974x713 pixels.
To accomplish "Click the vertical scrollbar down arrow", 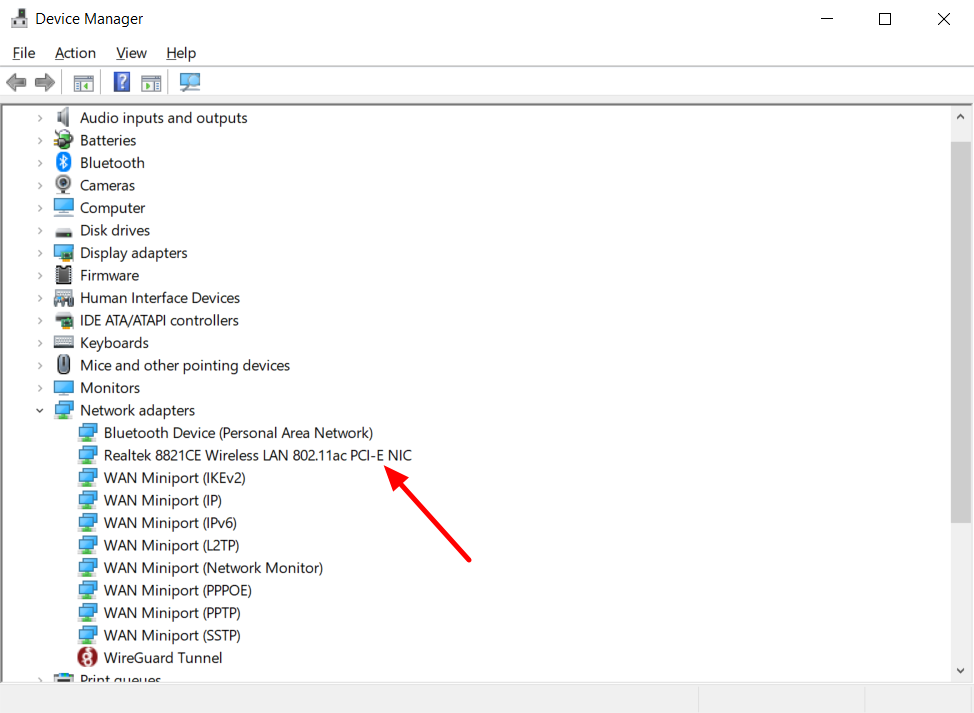I will click(960, 671).
